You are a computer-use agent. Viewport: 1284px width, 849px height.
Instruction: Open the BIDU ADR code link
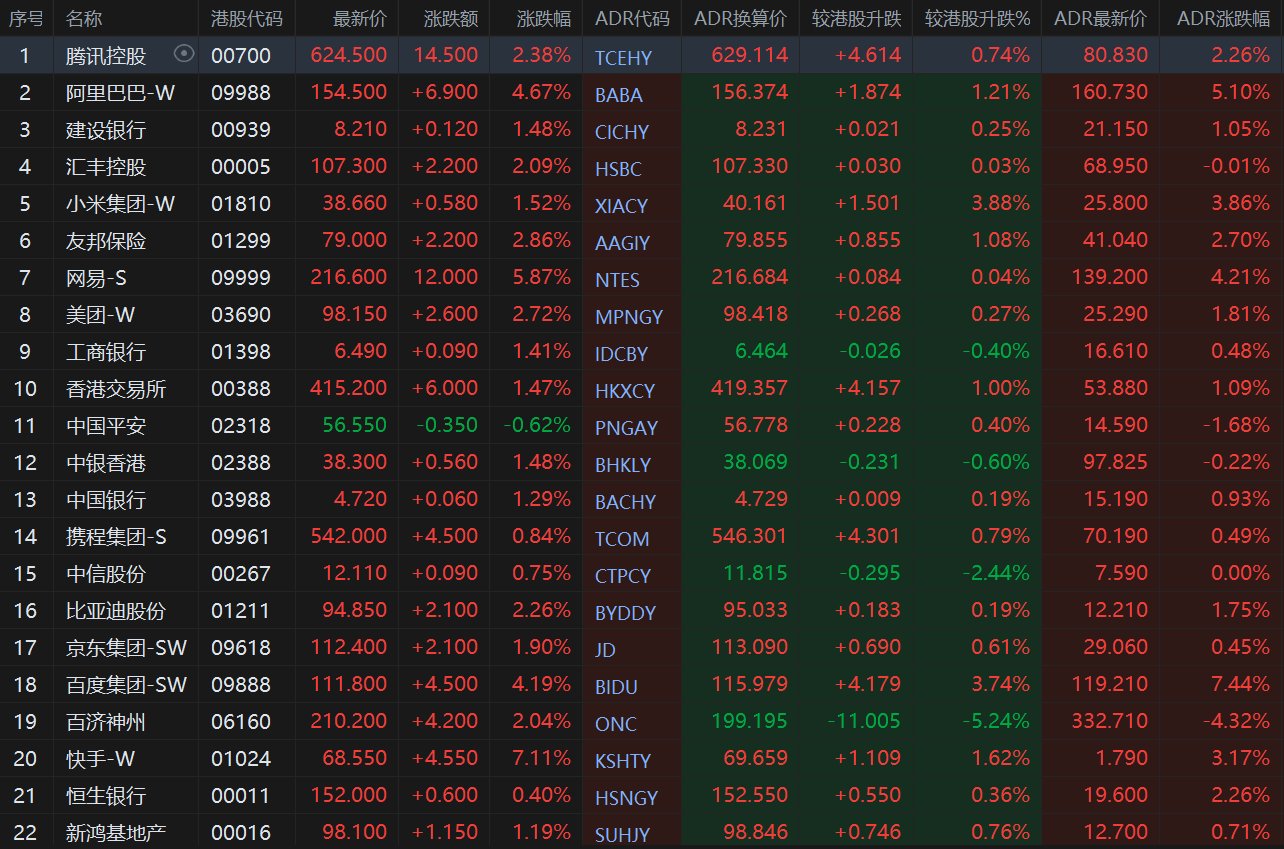[616, 687]
